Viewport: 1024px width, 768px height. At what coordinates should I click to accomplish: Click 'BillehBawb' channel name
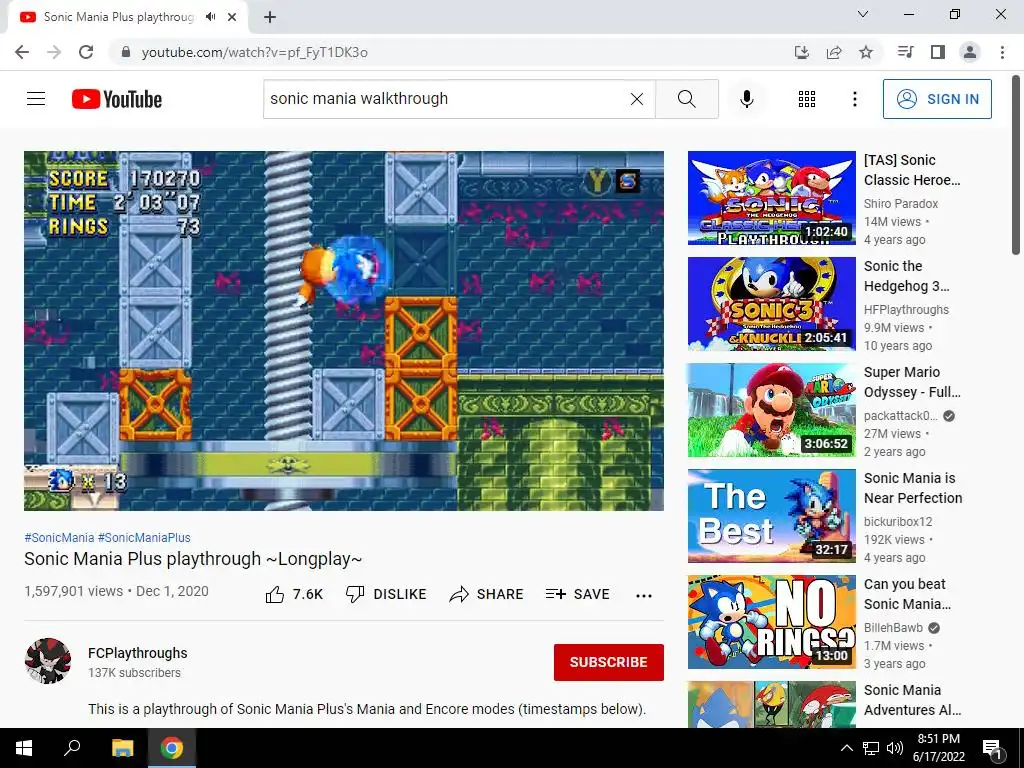point(893,628)
